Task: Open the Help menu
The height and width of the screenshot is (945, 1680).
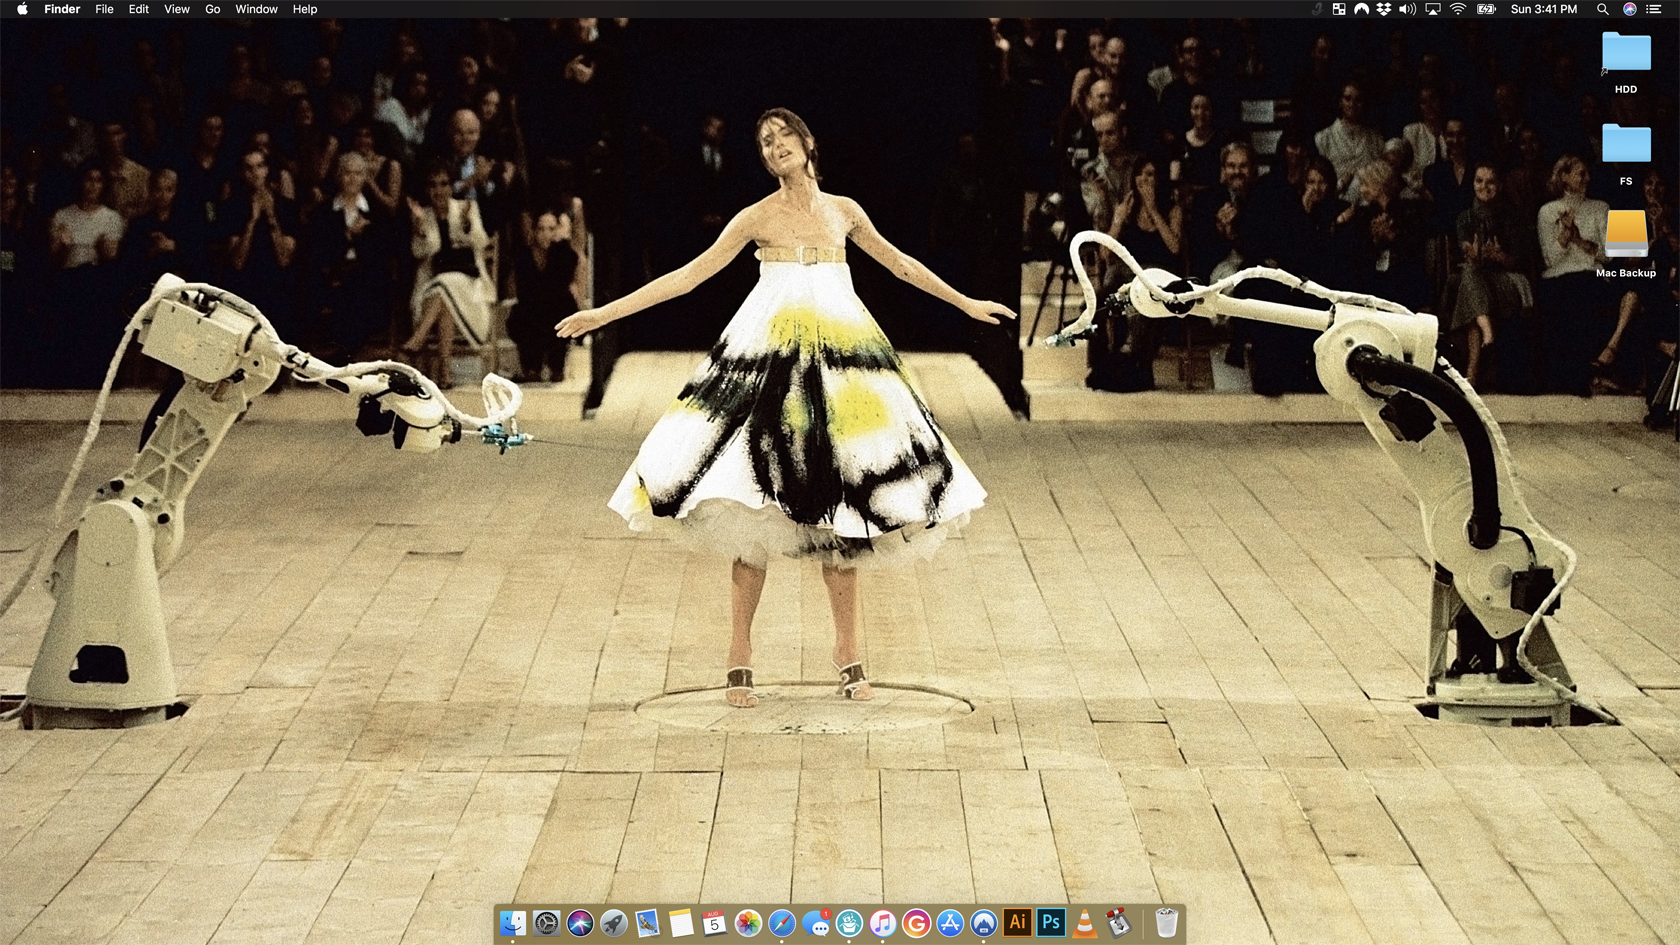Action: click(305, 9)
